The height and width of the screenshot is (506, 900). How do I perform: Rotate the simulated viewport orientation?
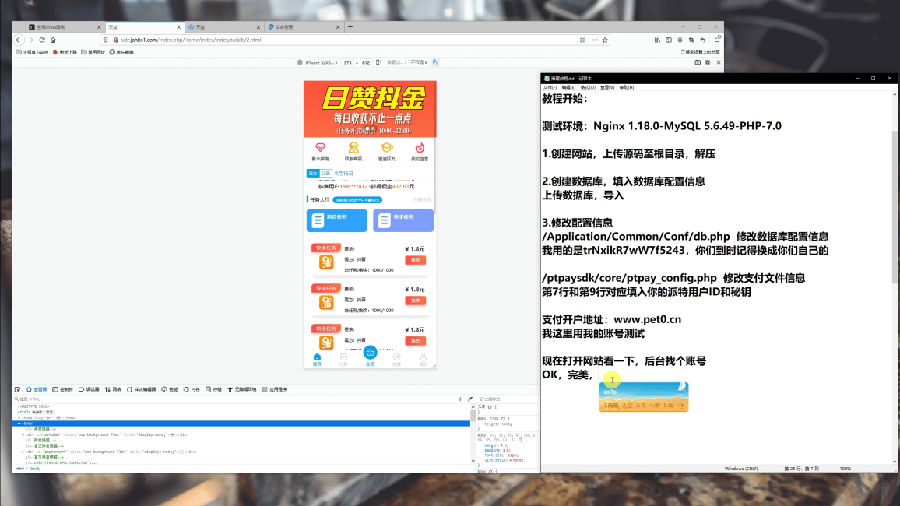click(378, 63)
